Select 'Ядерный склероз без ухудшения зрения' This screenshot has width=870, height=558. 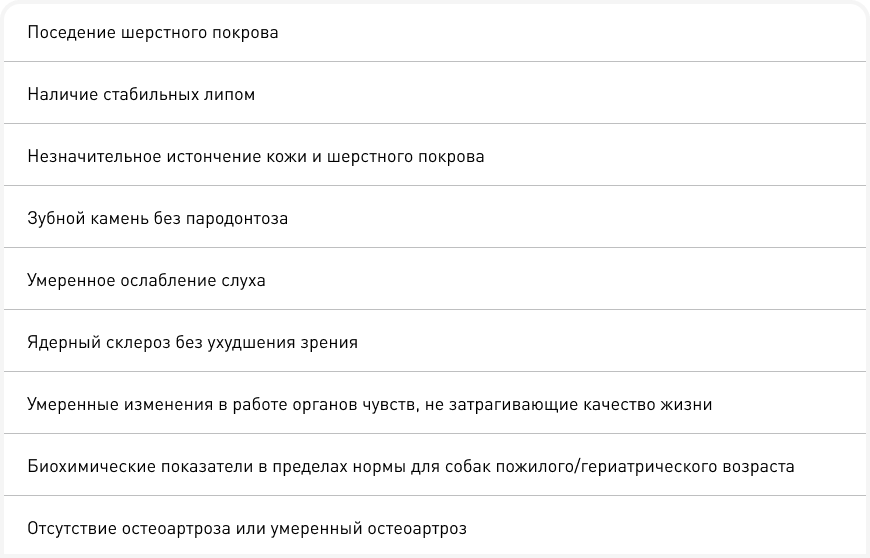pyautogui.click(x=192, y=343)
